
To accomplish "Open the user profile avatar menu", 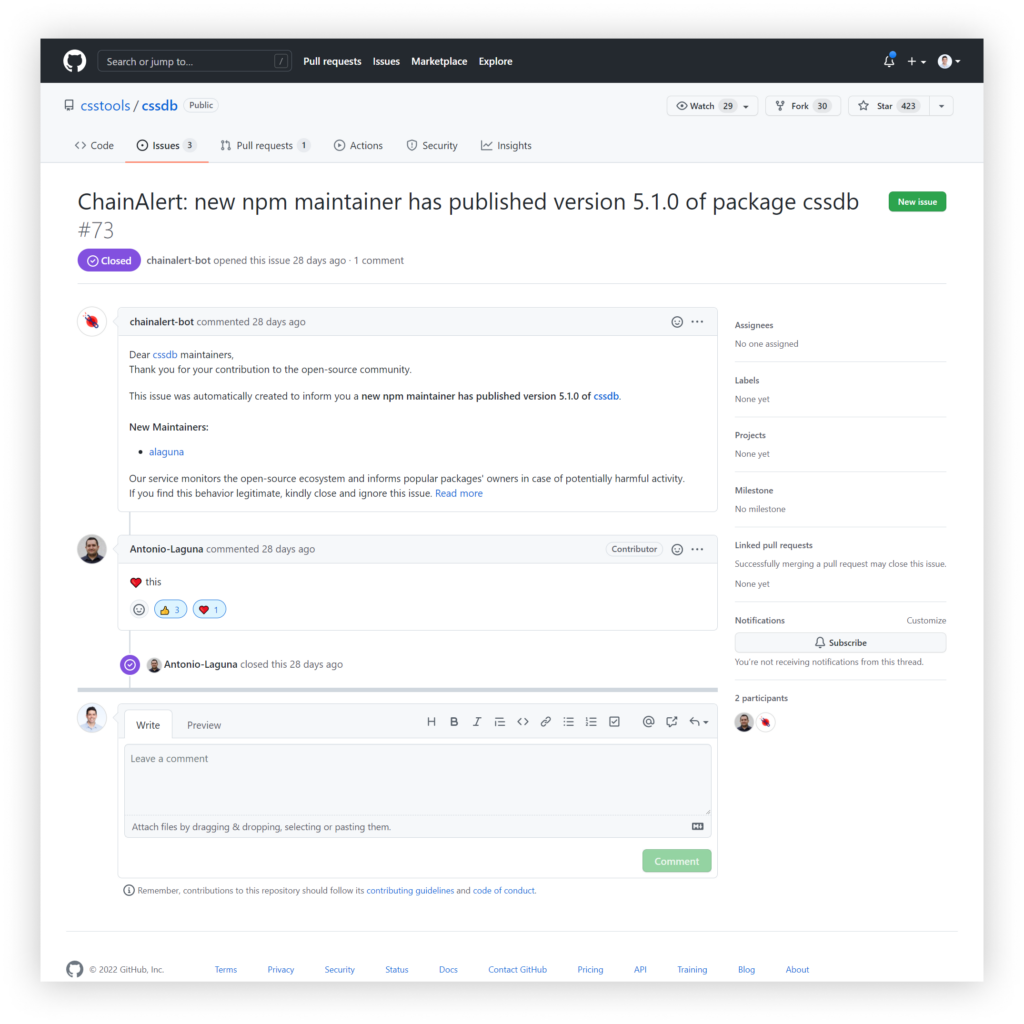I will 949,61.
